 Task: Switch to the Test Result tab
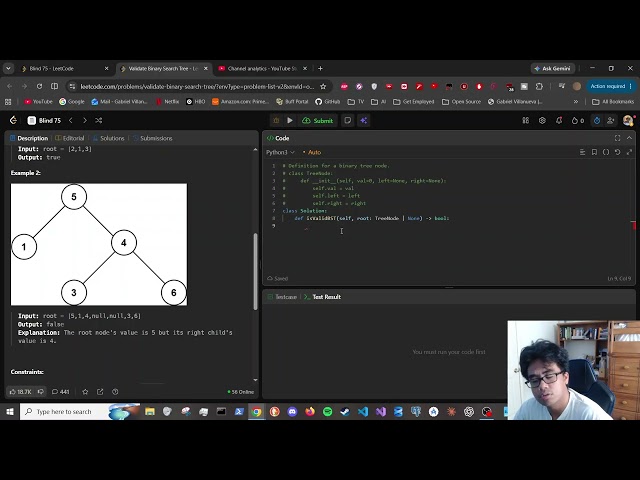322,297
